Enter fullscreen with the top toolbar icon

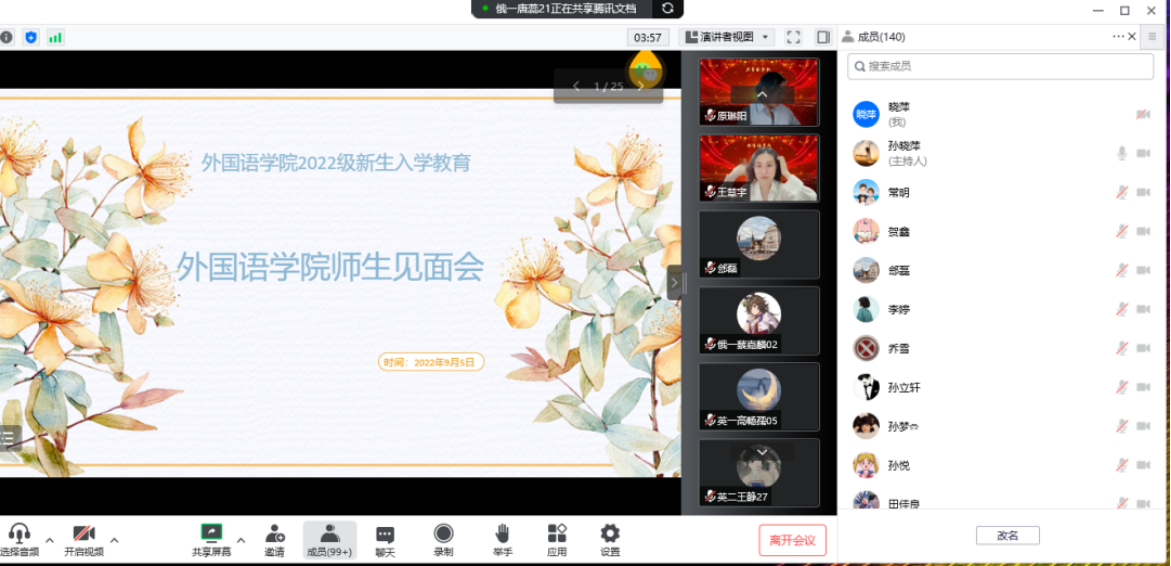[793, 37]
